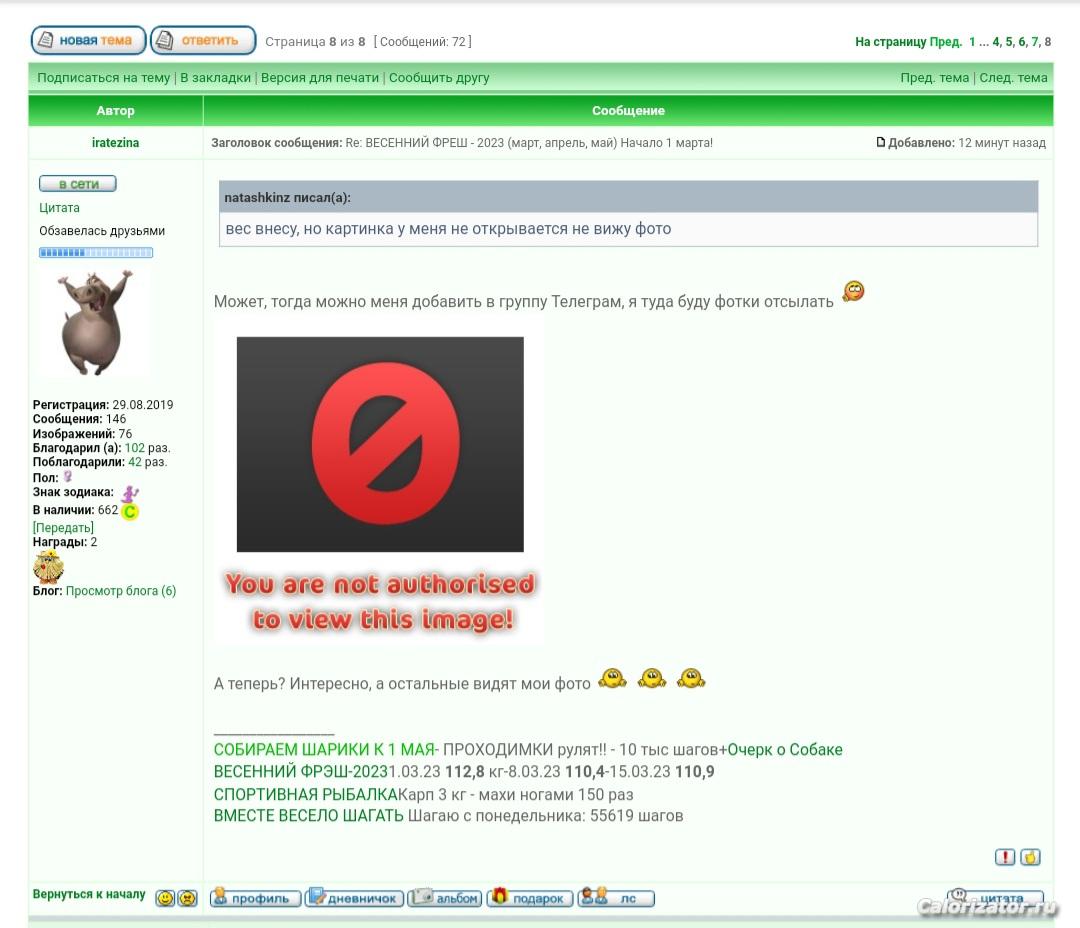Open the альбом photo album button
Viewport: 1080px width, 928px height.
[446, 898]
